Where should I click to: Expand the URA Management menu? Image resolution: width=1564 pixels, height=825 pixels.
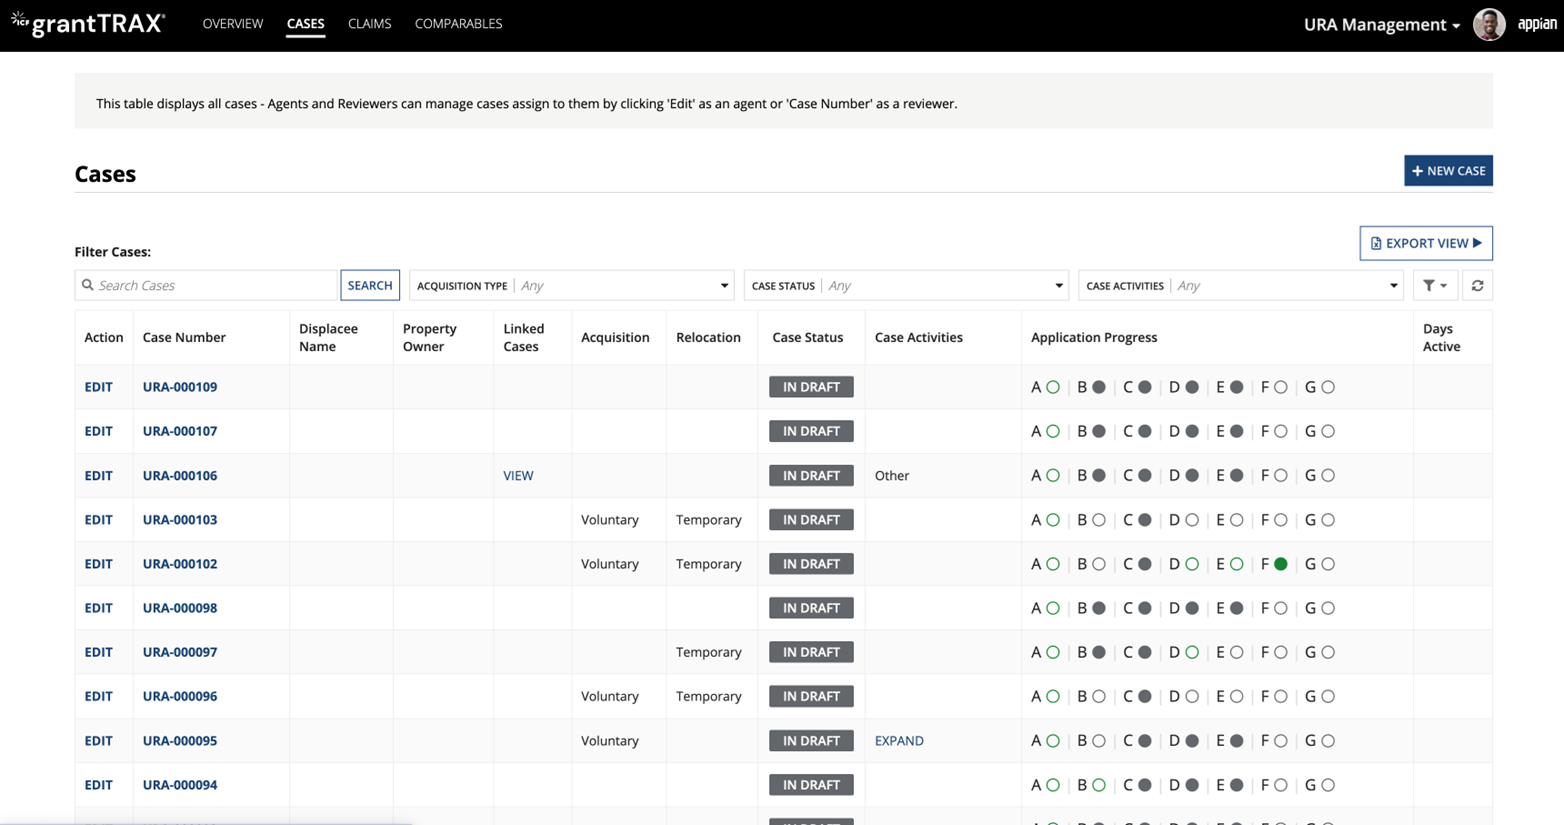(x=1382, y=24)
